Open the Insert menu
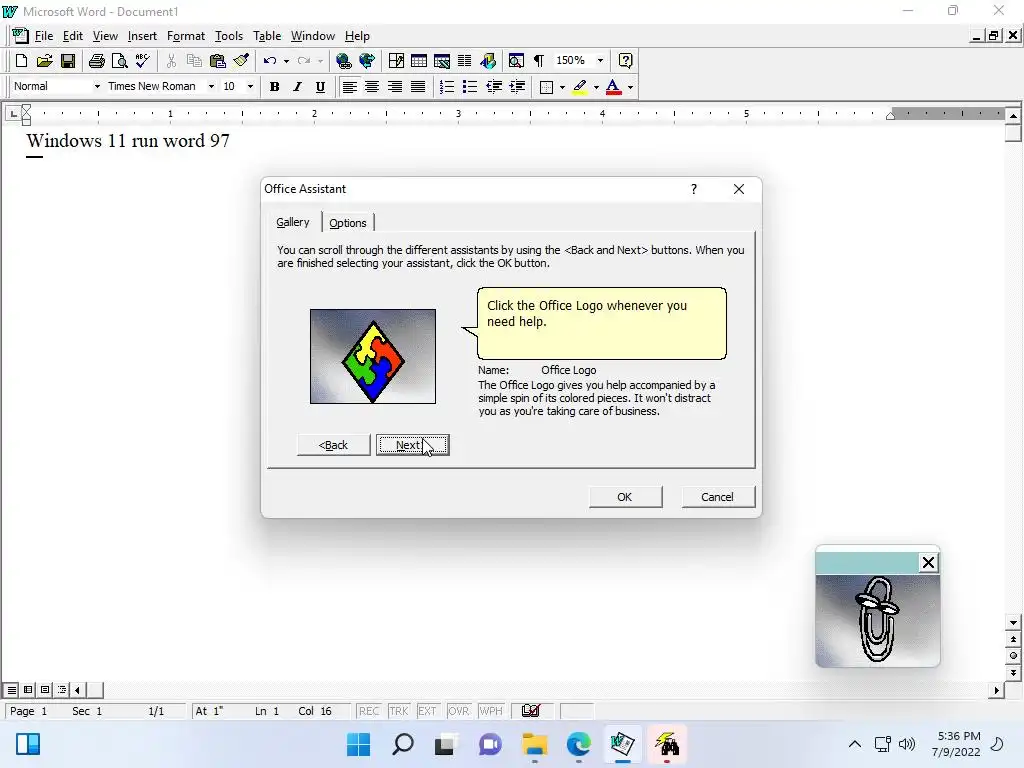 142,36
